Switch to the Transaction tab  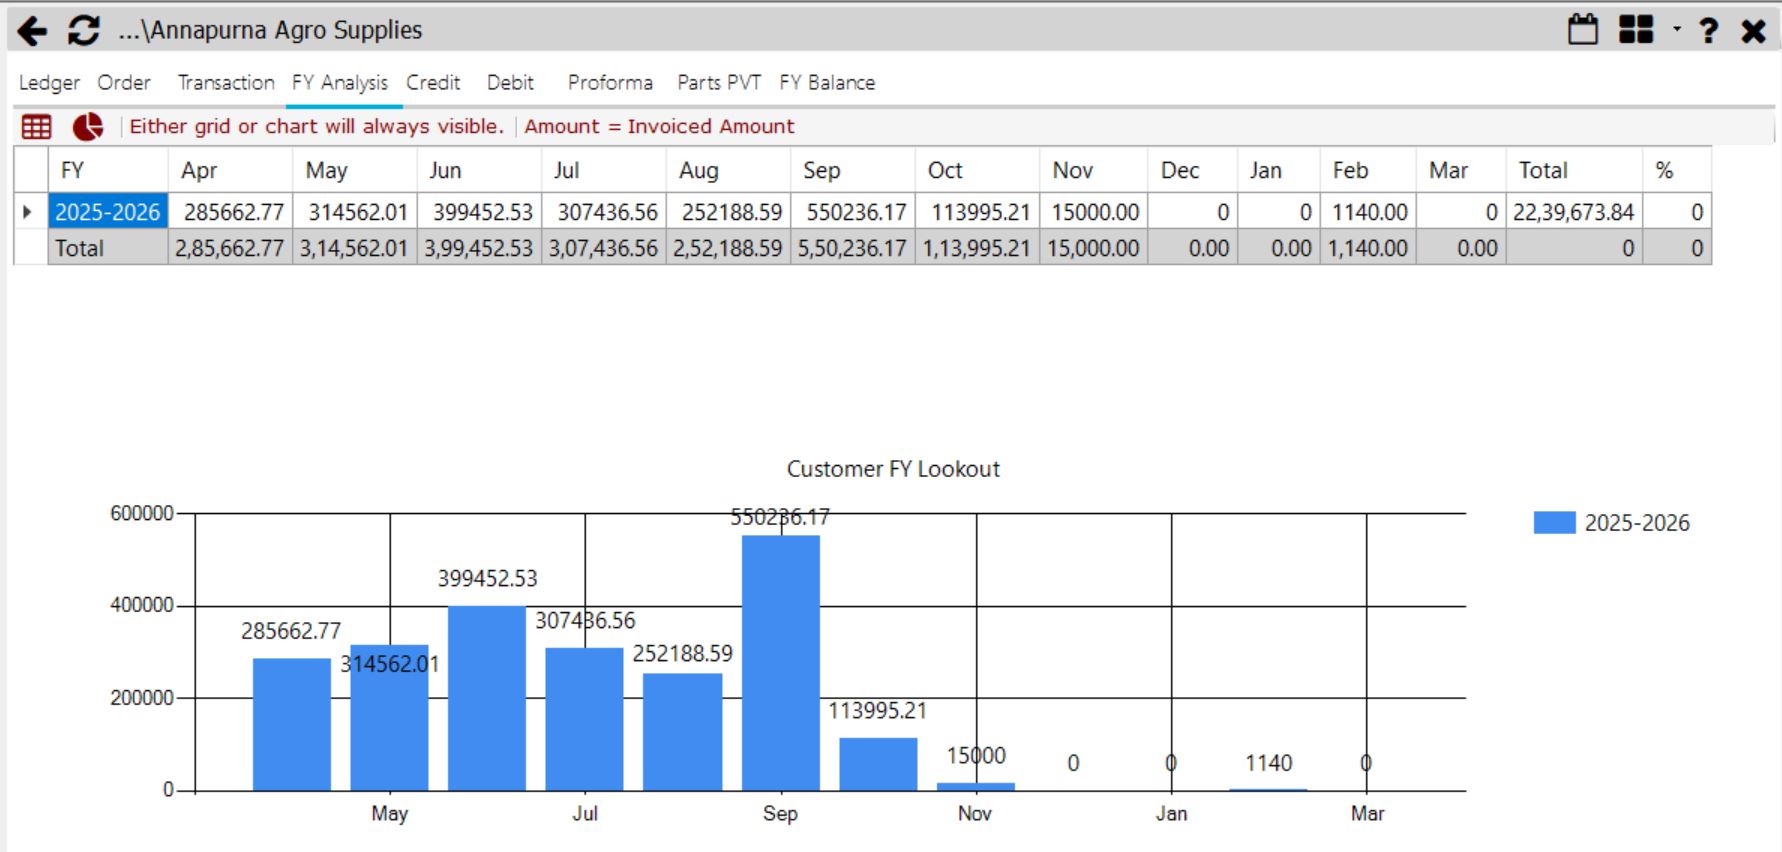coord(226,83)
